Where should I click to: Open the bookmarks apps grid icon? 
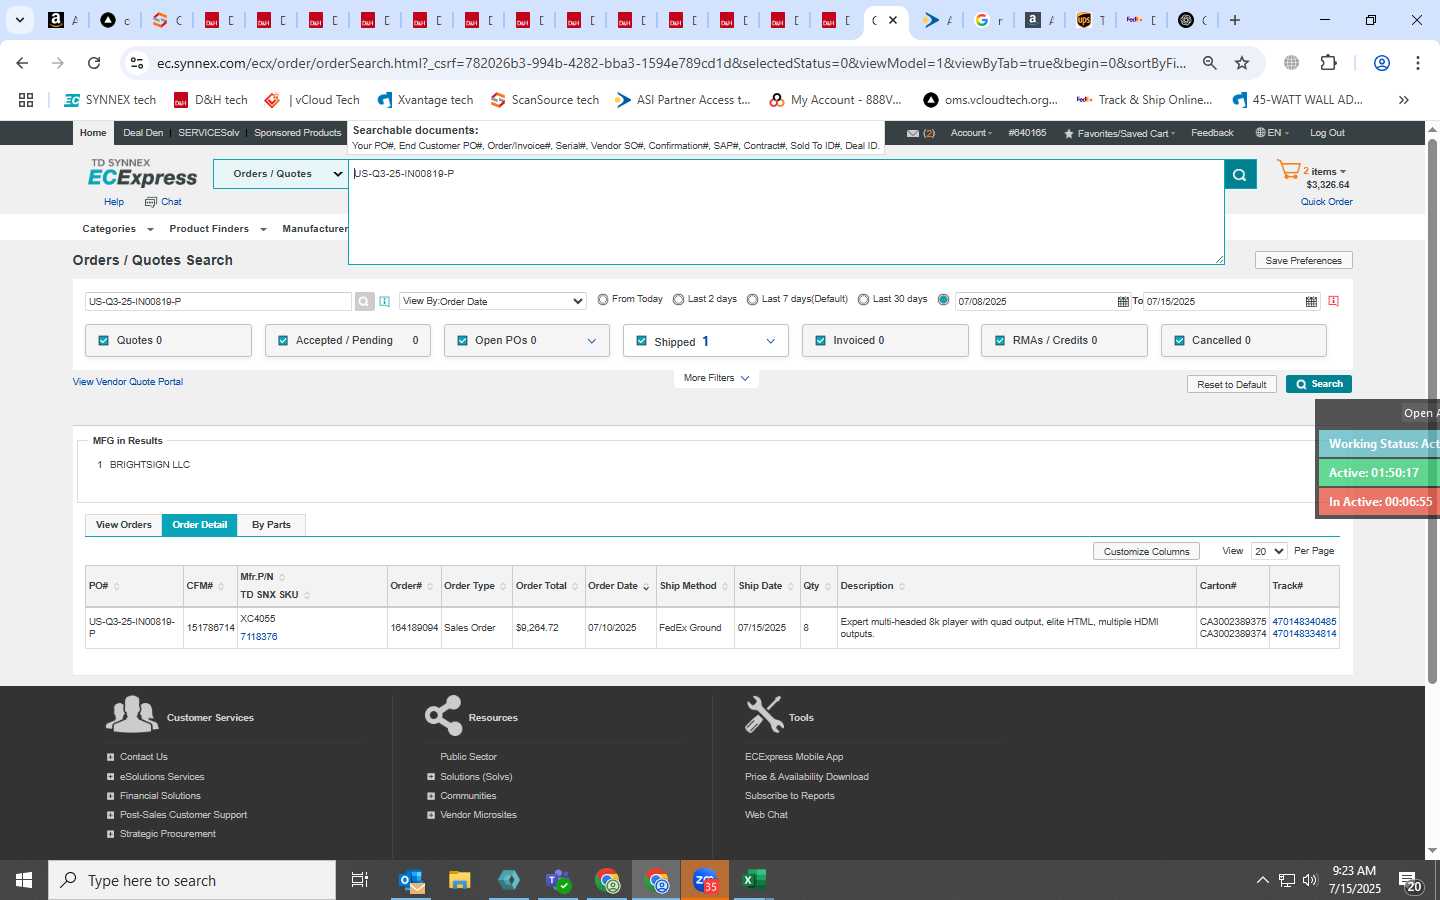click(26, 100)
